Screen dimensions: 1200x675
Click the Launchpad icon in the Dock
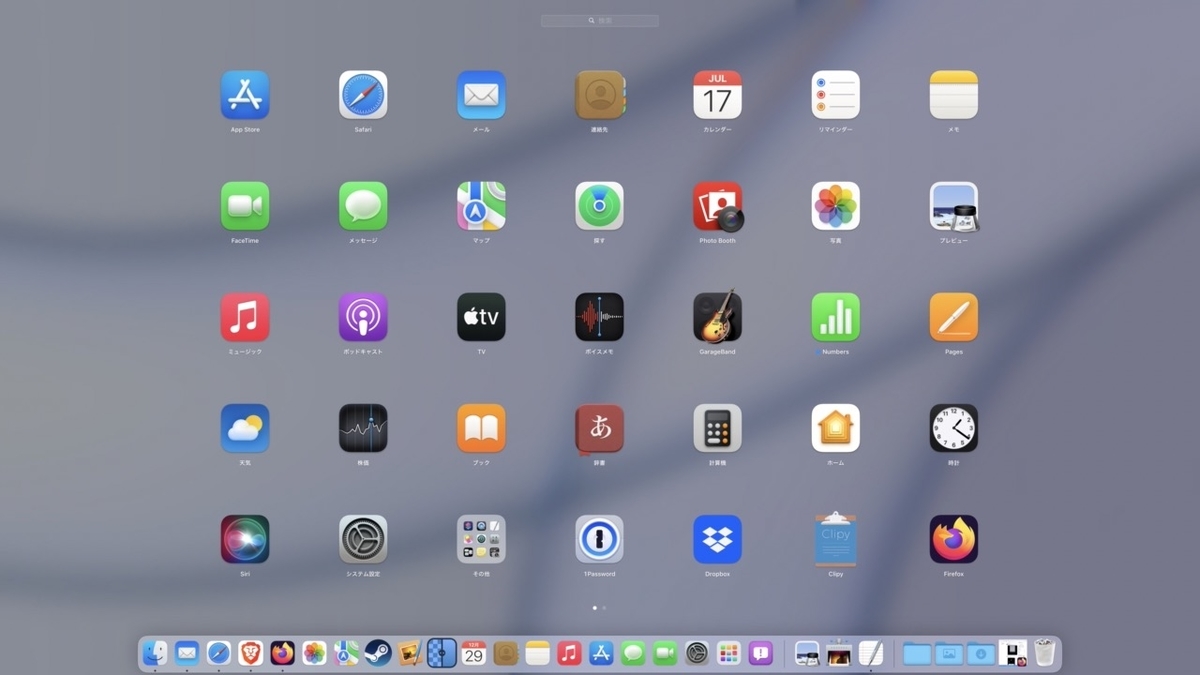click(729, 653)
